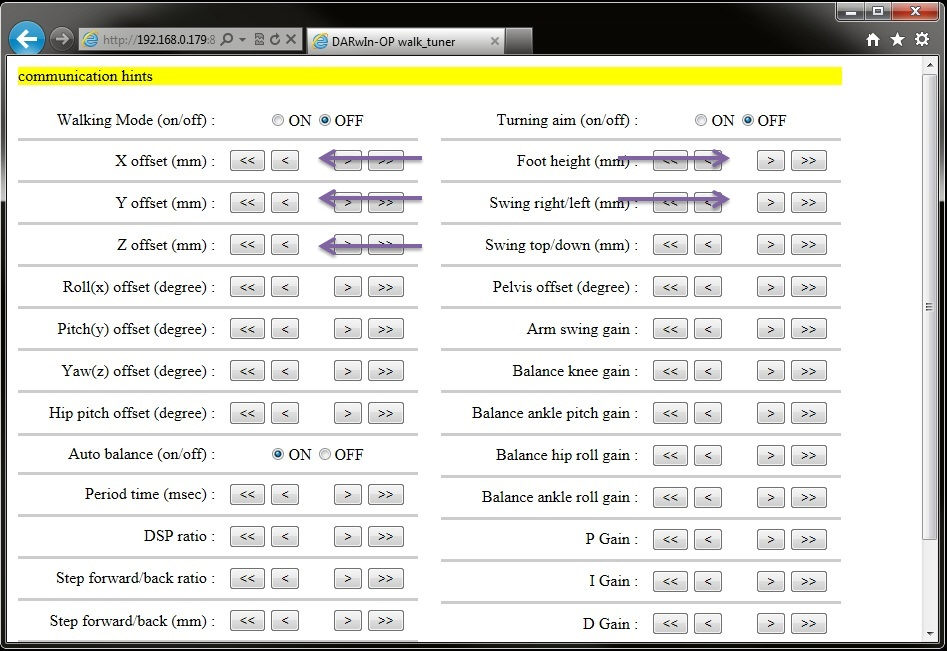The height and width of the screenshot is (651, 947).
Task: Set Auto balance to OFF
Action: click(x=325, y=454)
